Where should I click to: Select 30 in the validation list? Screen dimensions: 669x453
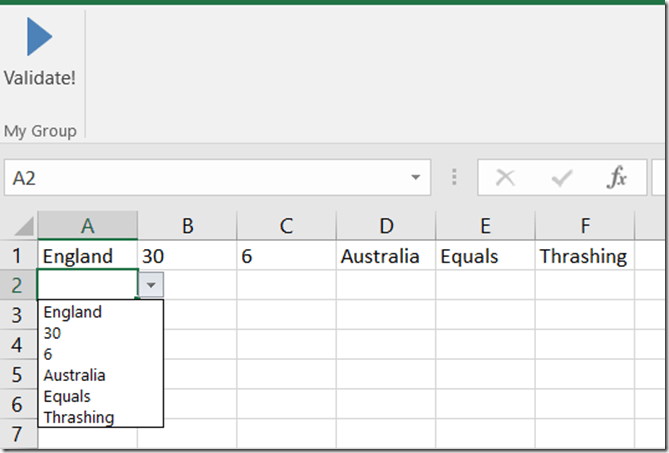coord(54,333)
